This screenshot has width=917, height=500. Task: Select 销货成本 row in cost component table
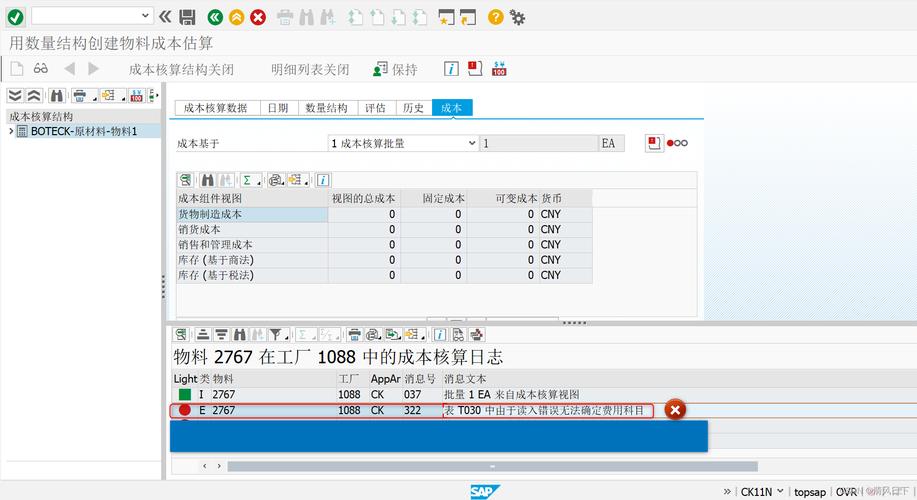384,229
